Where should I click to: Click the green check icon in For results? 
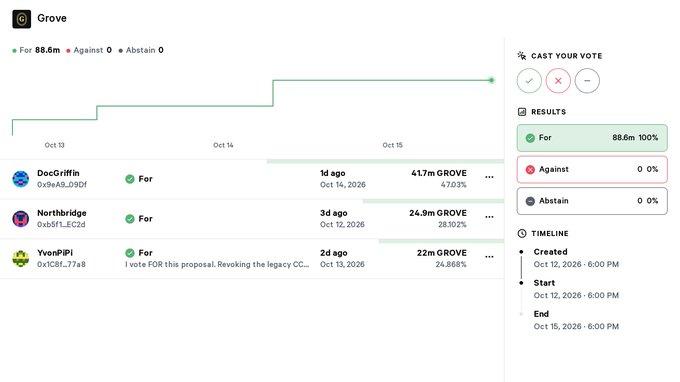point(530,138)
